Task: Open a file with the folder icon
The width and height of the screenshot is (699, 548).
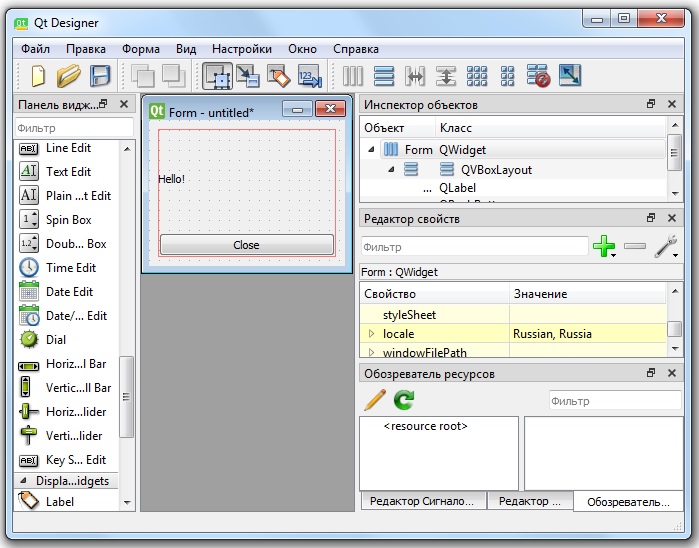Action: coord(69,76)
